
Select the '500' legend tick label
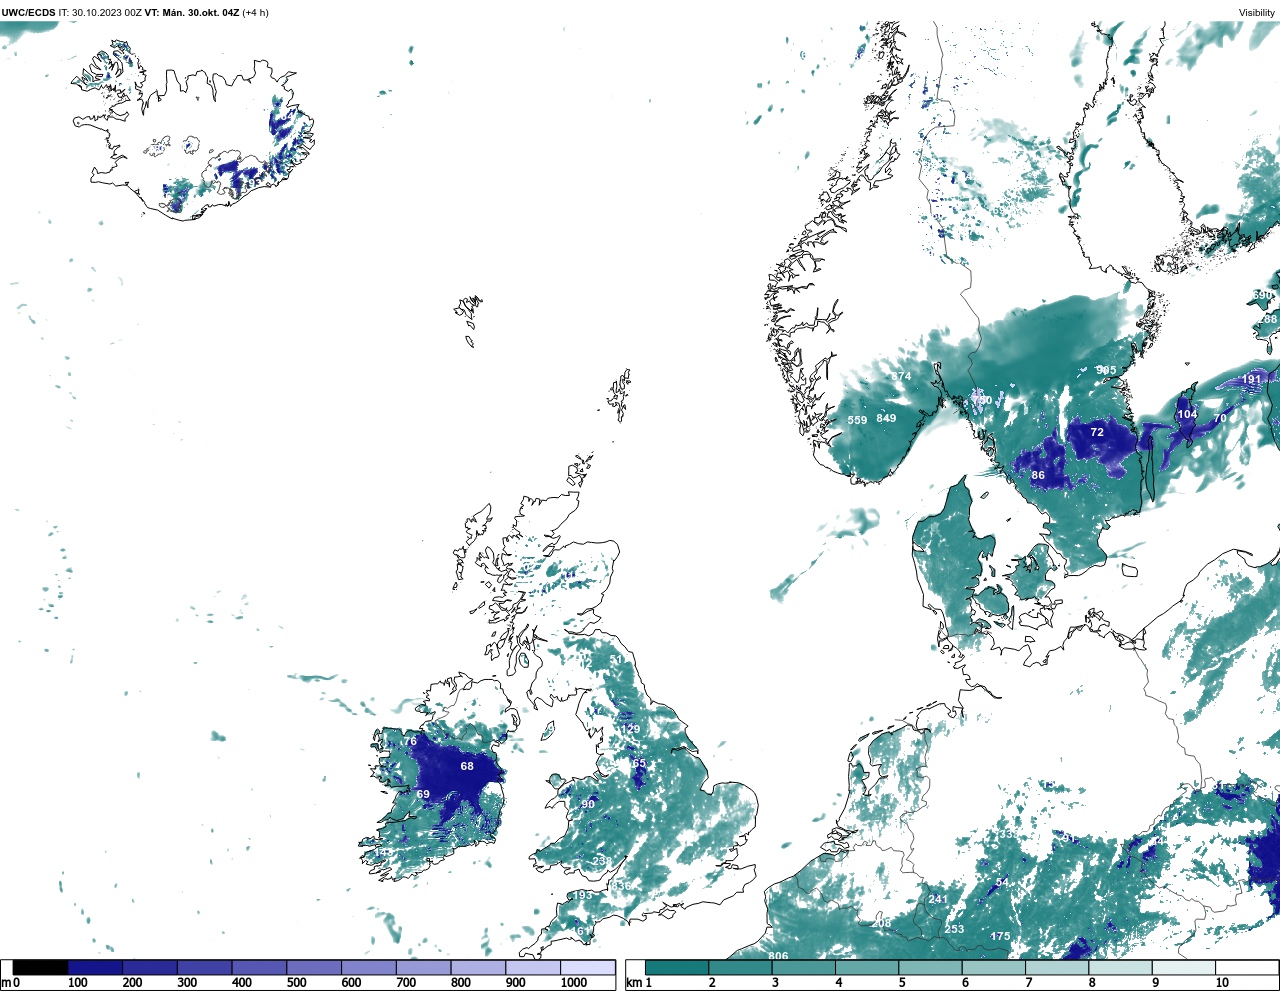point(296,983)
